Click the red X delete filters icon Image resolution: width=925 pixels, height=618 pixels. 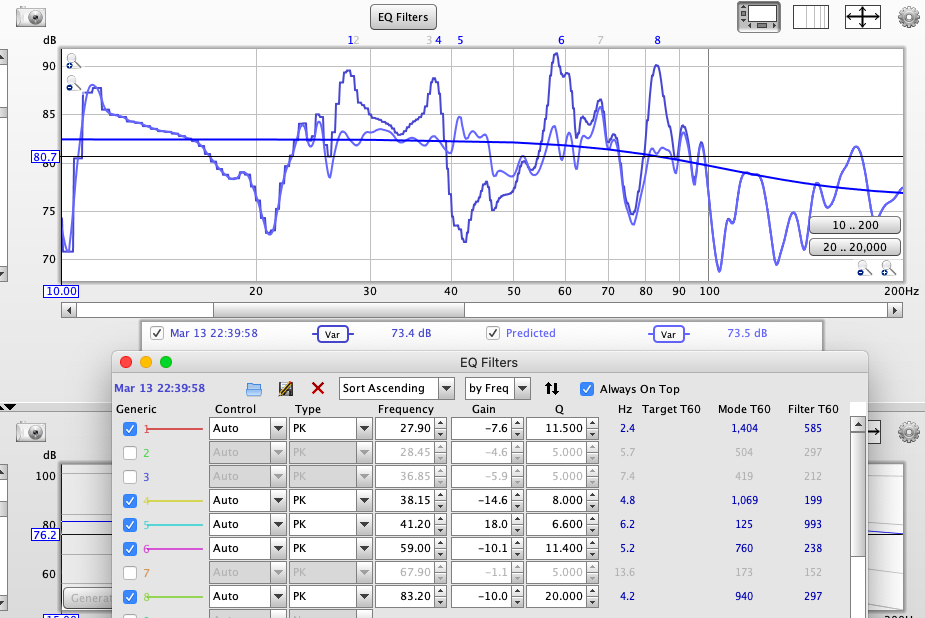tap(318, 388)
